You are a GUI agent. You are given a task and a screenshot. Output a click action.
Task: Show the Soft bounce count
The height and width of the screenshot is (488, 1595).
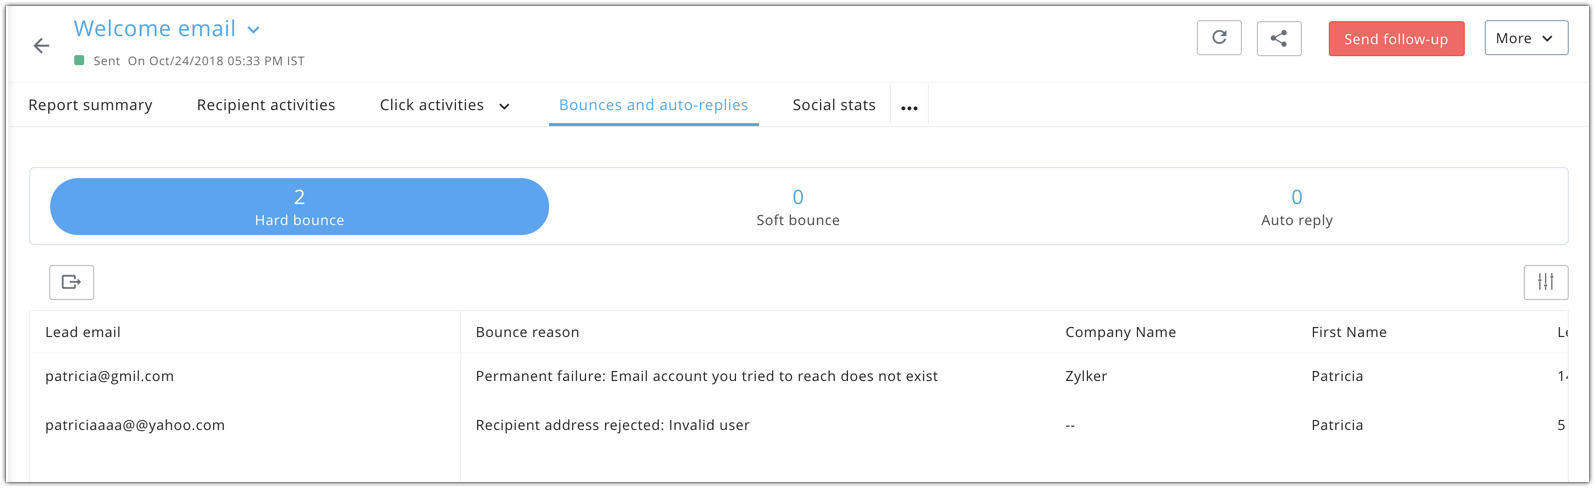[797, 207]
